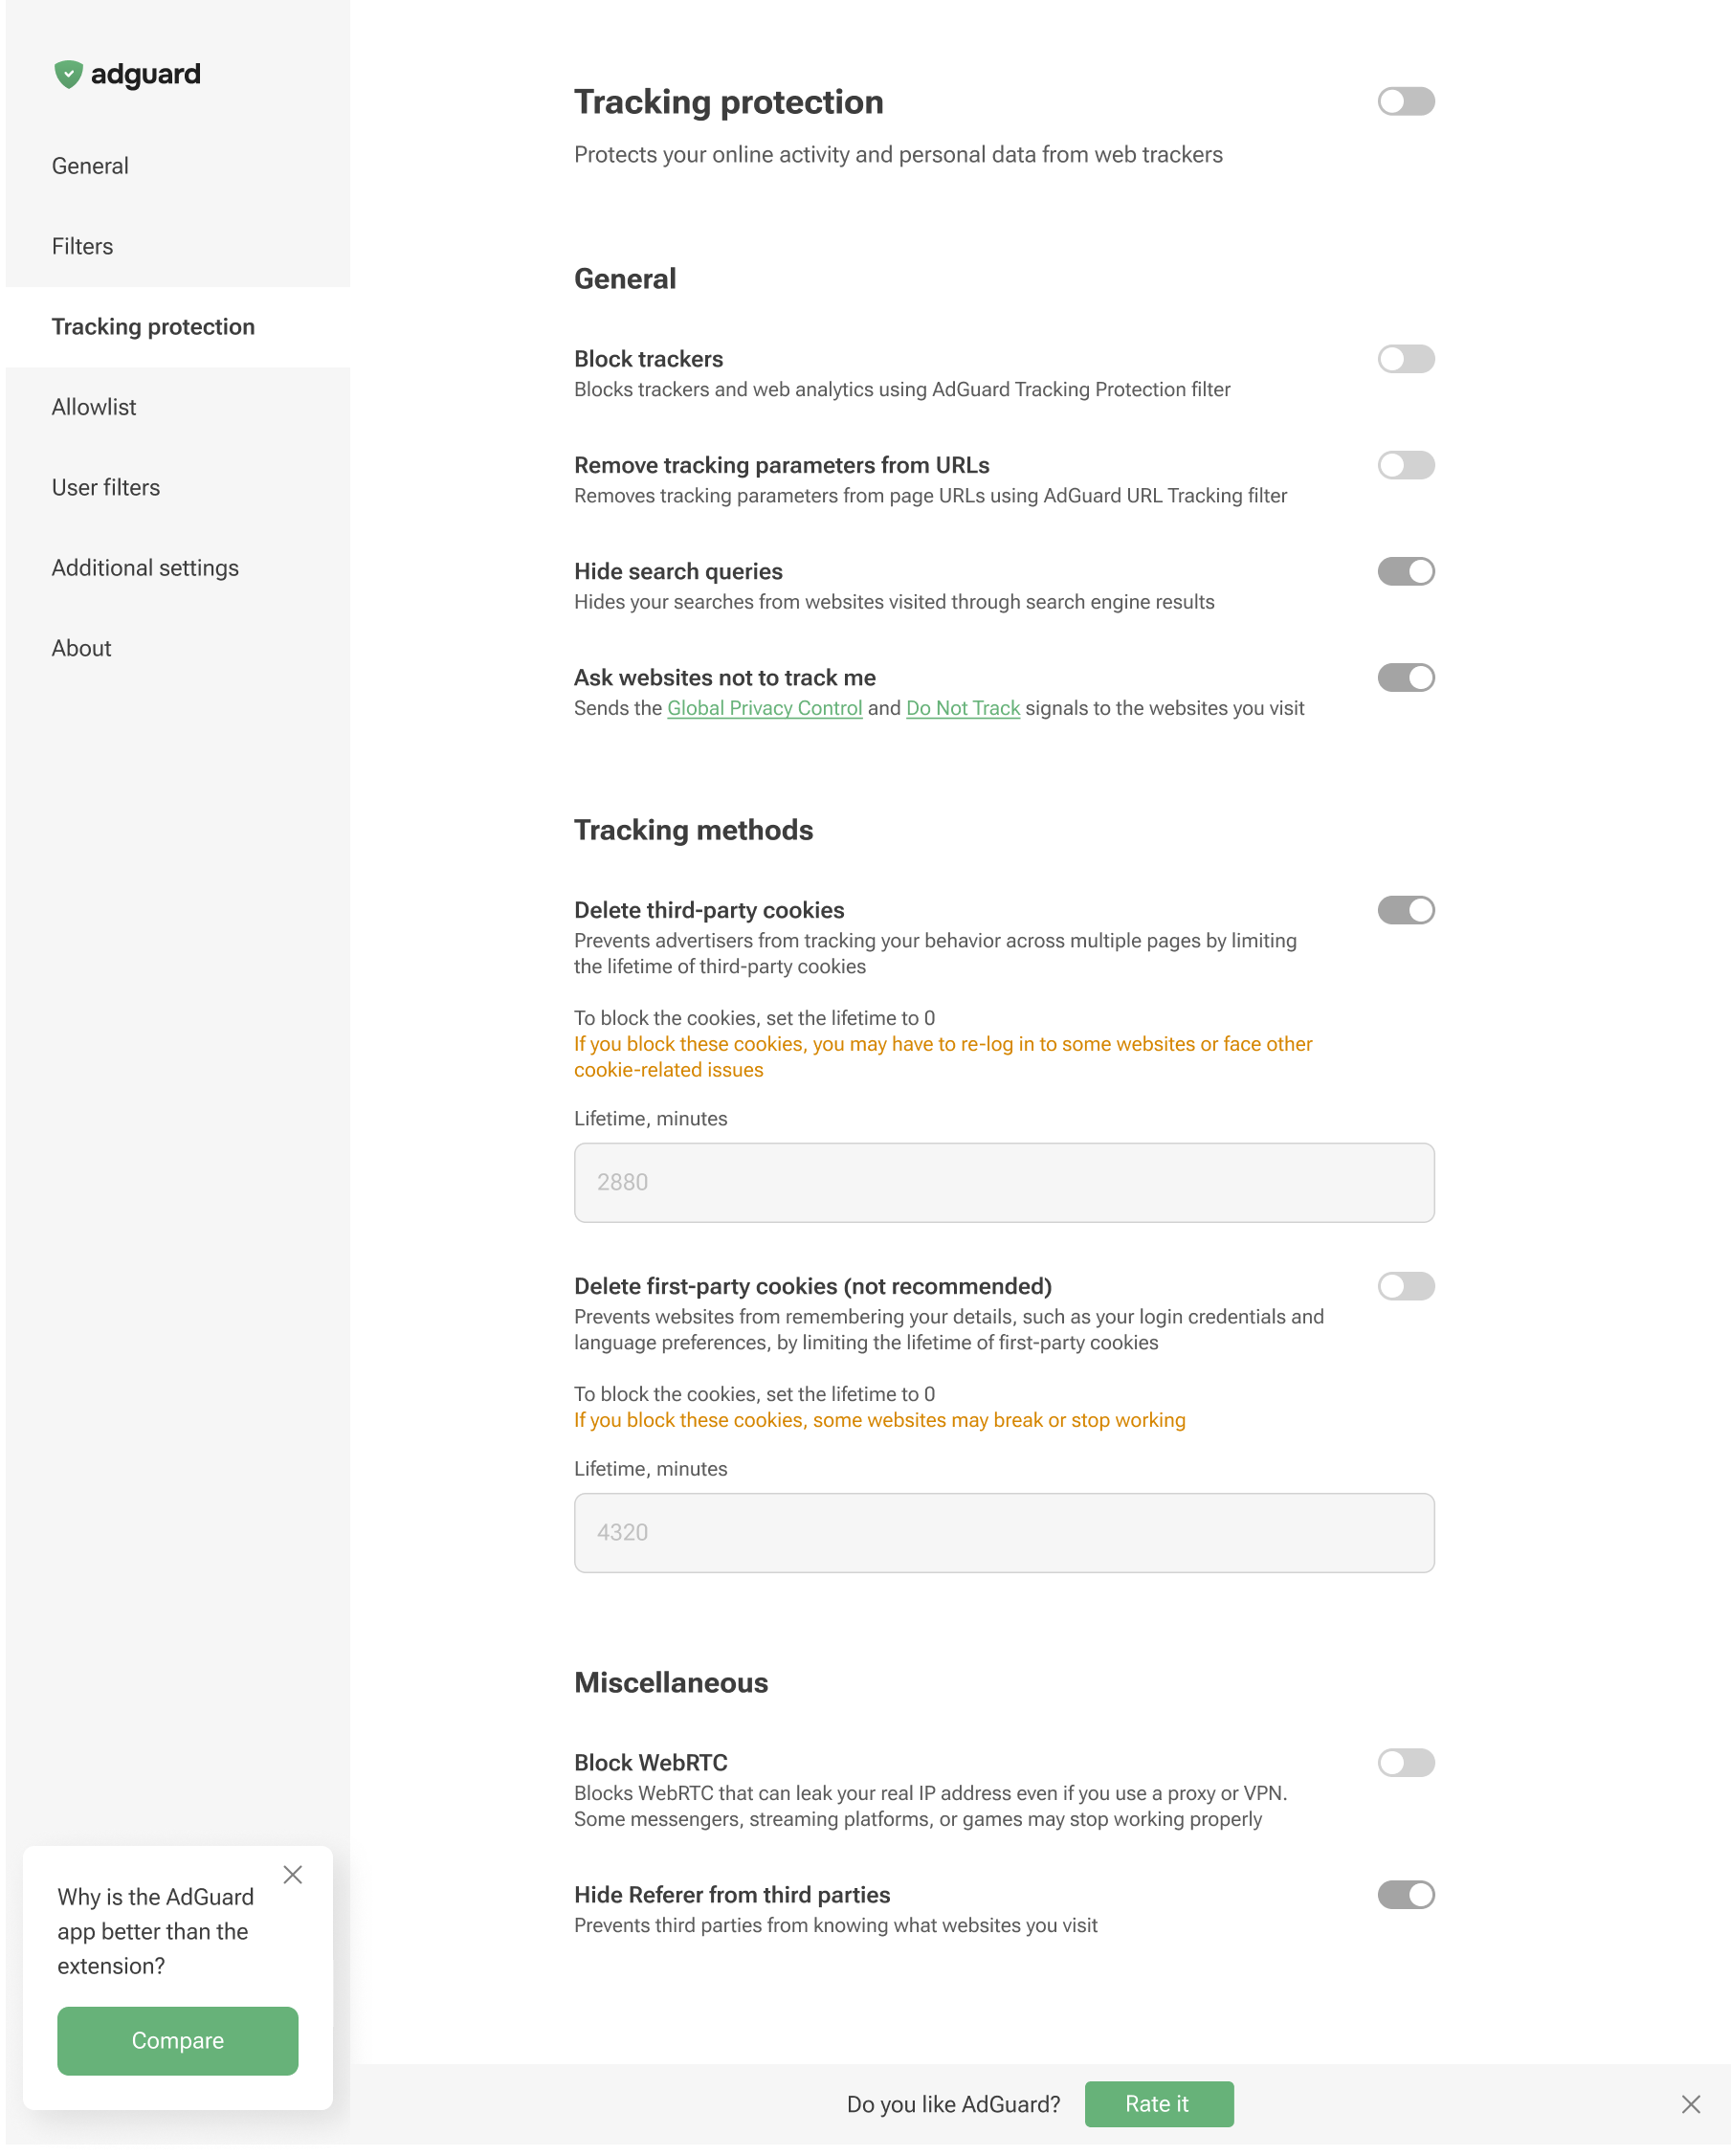
Task: Go to Additional settings
Action: 145,567
